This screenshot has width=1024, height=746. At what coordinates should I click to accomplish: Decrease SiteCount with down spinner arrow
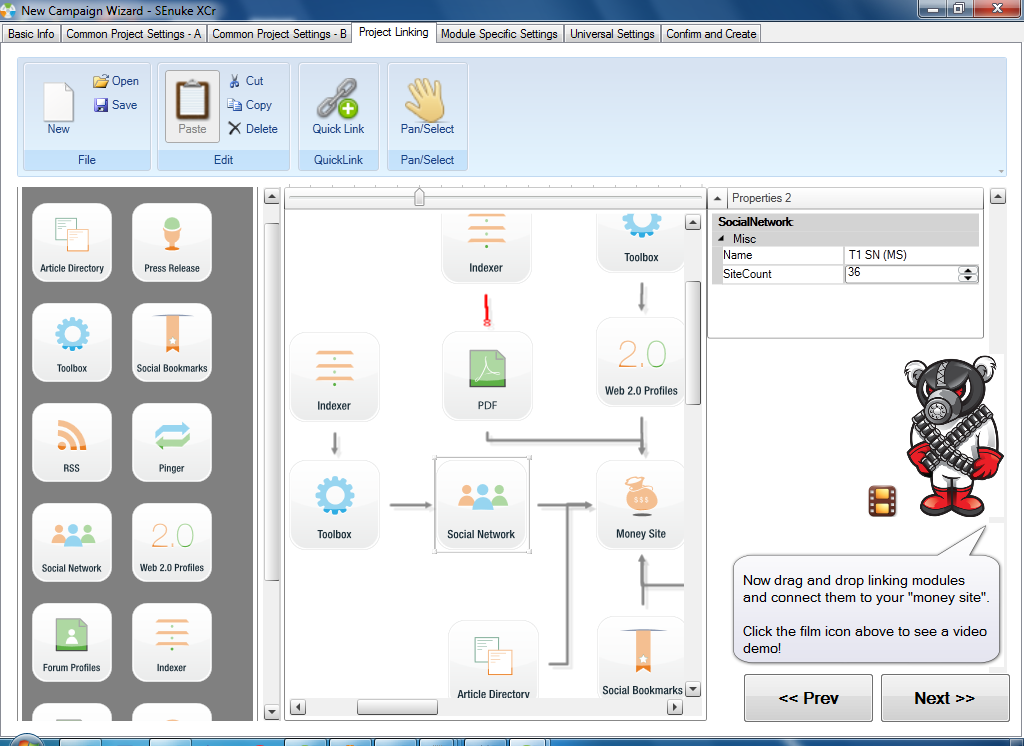click(x=968, y=278)
